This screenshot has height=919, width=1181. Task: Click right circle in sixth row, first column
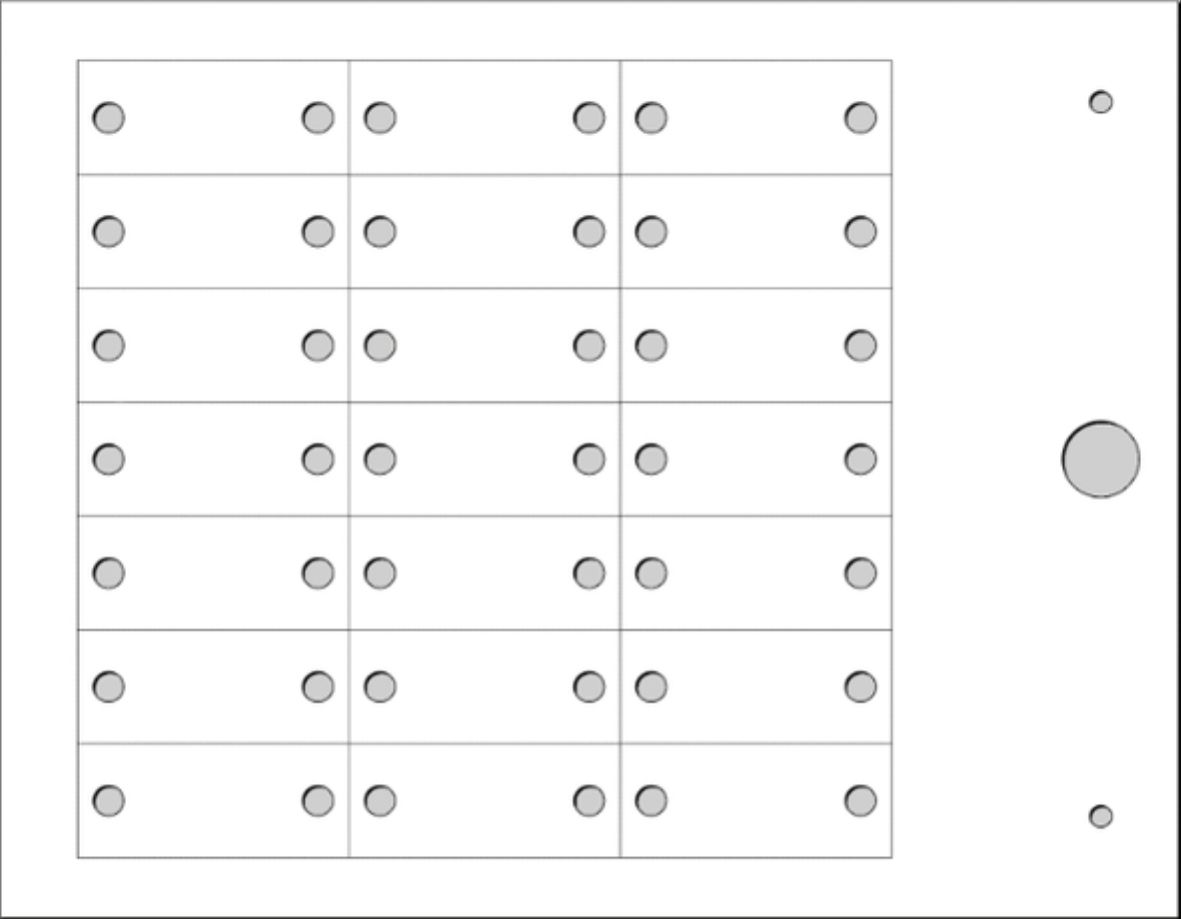(318, 687)
